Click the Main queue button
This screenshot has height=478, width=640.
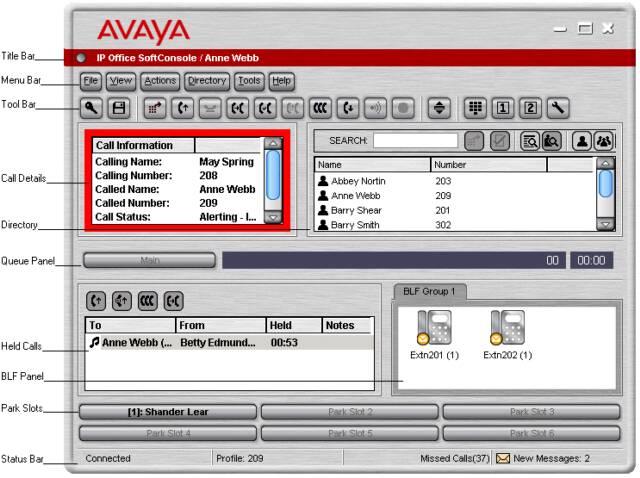pos(149,260)
